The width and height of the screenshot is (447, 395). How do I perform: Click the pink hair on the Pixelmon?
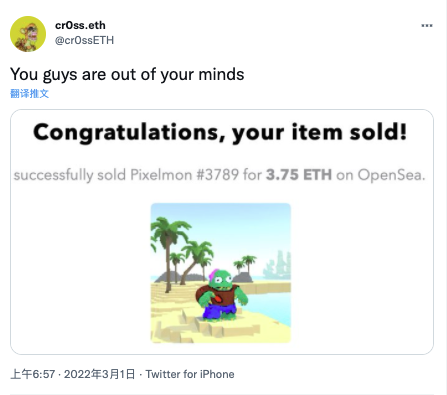[x=213, y=274]
